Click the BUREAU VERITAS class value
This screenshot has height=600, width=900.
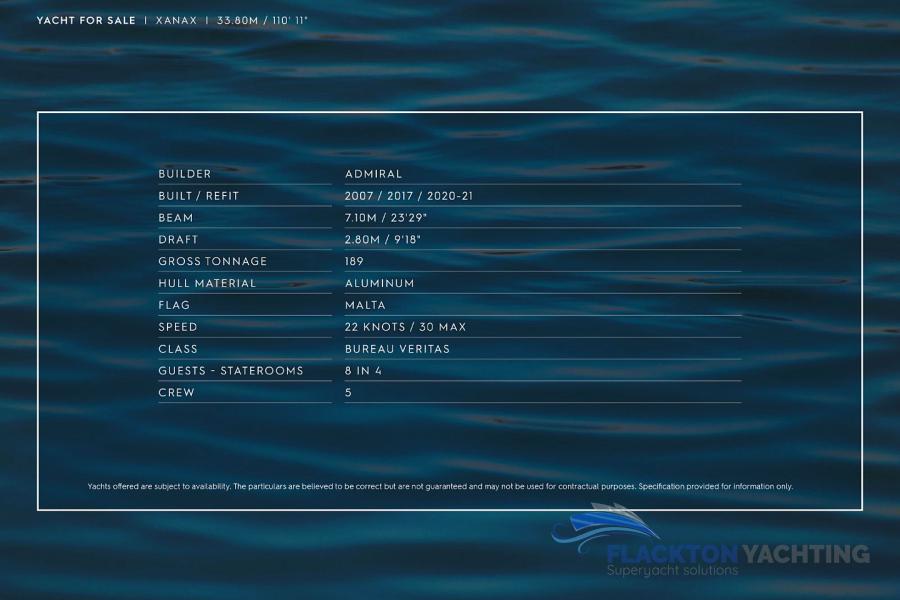pyautogui.click(x=397, y=350)
